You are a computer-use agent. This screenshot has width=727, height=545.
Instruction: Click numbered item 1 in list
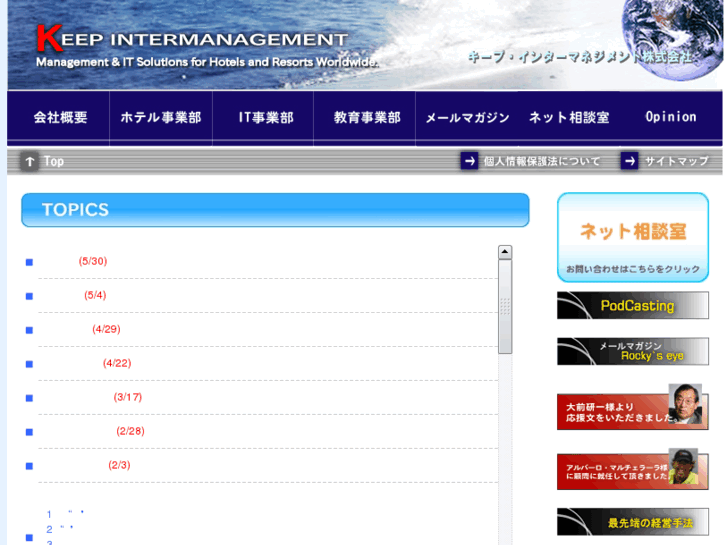coord(49,514)
